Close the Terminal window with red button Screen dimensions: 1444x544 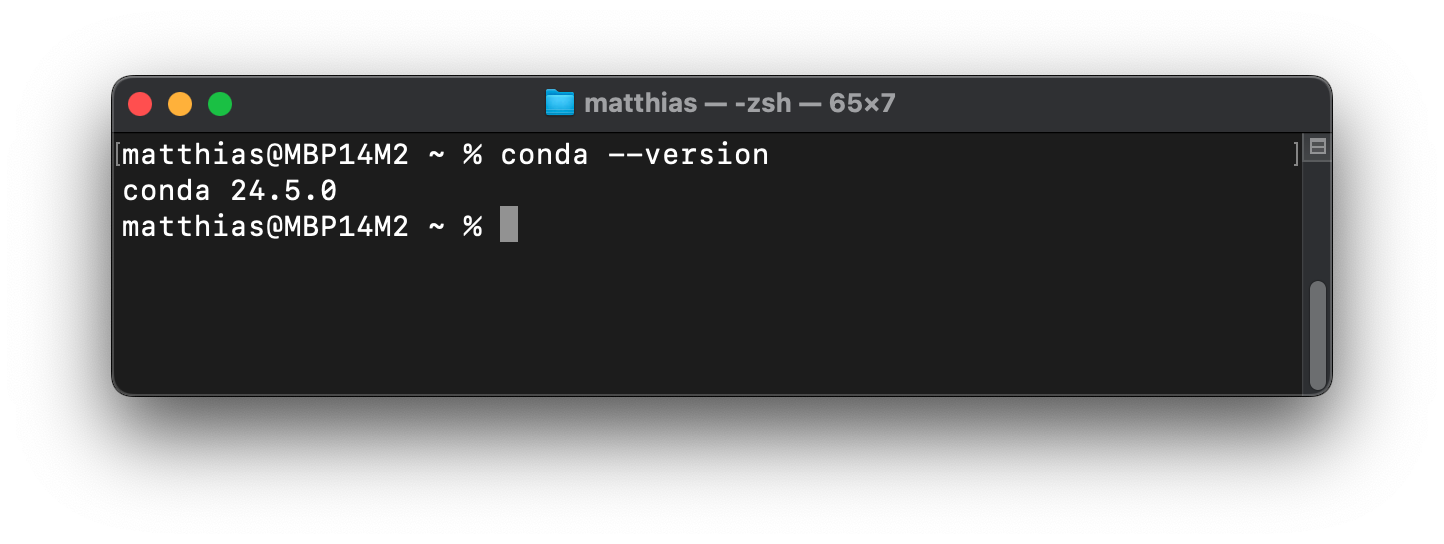(140, 104)
